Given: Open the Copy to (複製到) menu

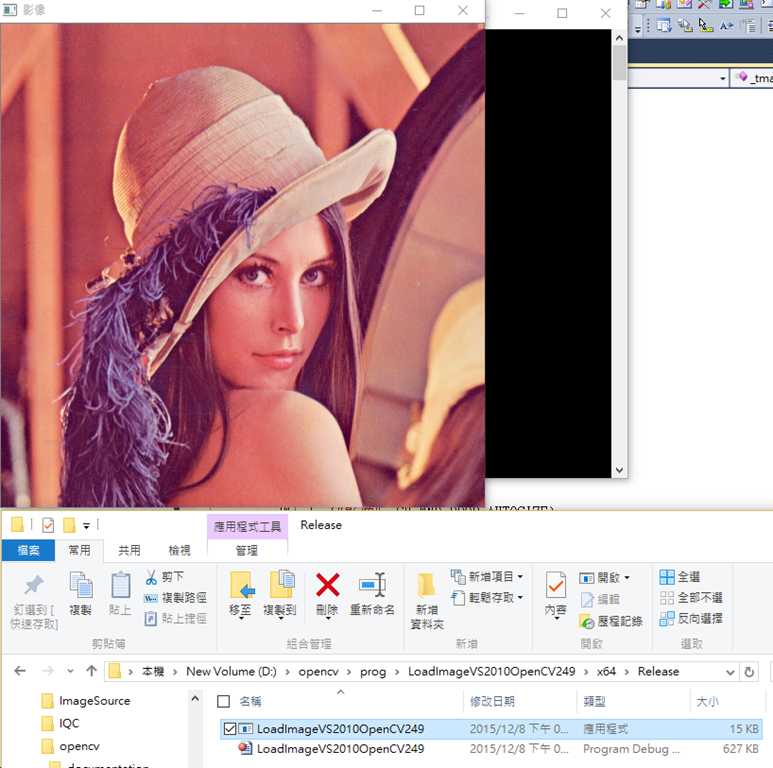Looking at the screenshot, I should click(280, 595).
